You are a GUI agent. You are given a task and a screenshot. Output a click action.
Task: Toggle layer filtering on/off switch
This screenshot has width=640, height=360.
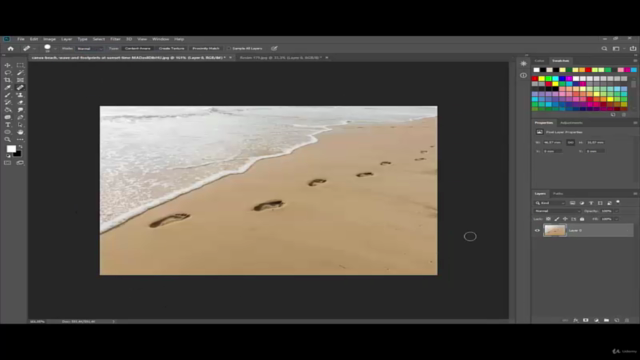click(618, 202)
